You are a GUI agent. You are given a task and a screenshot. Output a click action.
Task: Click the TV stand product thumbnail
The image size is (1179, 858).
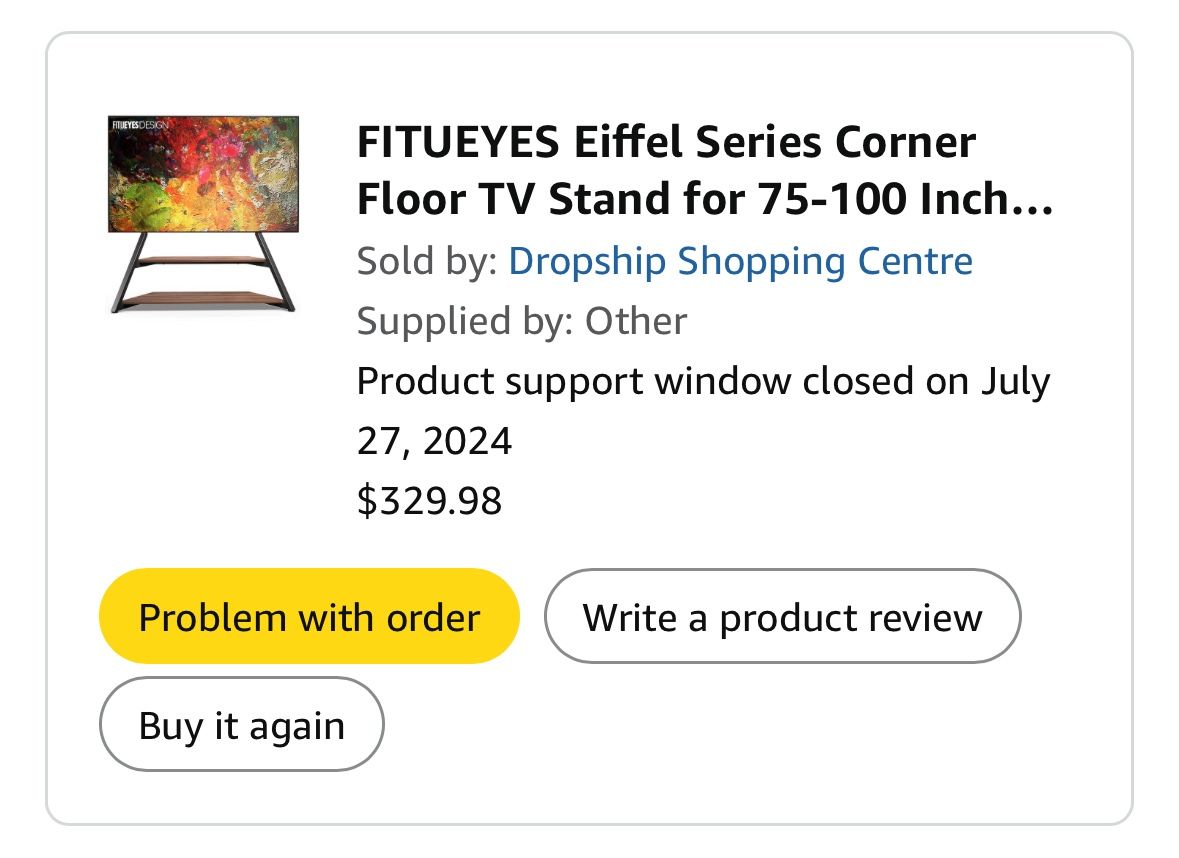click(204, 214)
